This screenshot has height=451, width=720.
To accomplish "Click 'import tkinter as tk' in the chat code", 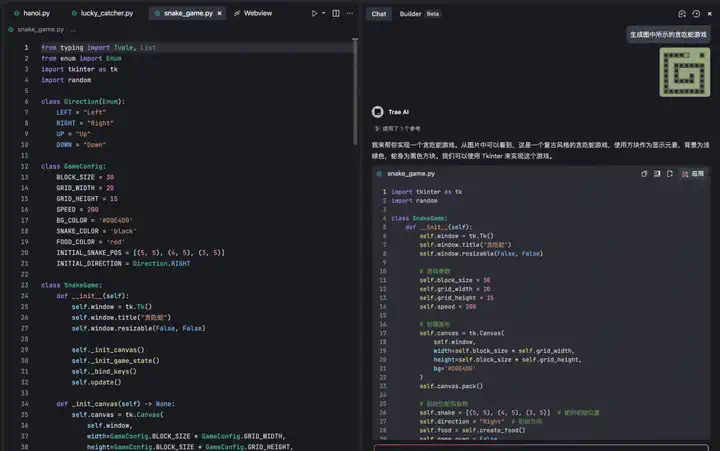I will point(427,192).
